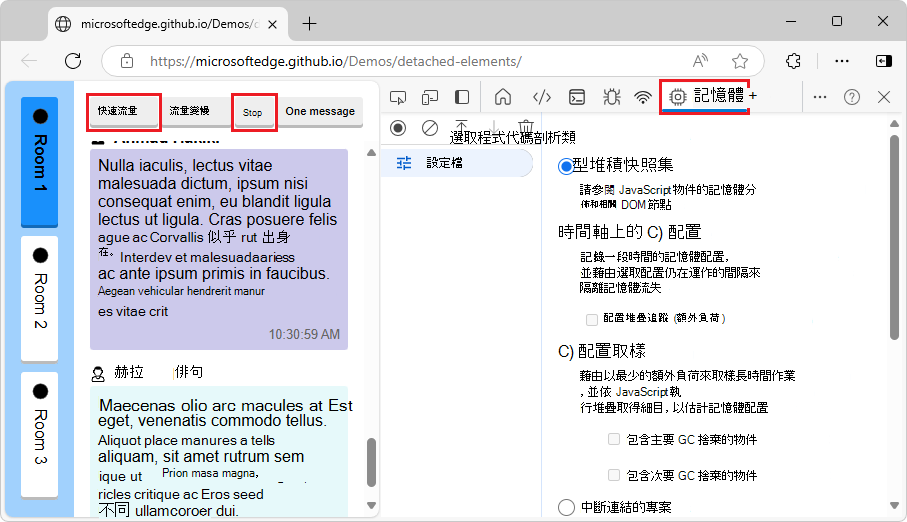Select the 記憶體 Memory tool tab

coord(706,96)
